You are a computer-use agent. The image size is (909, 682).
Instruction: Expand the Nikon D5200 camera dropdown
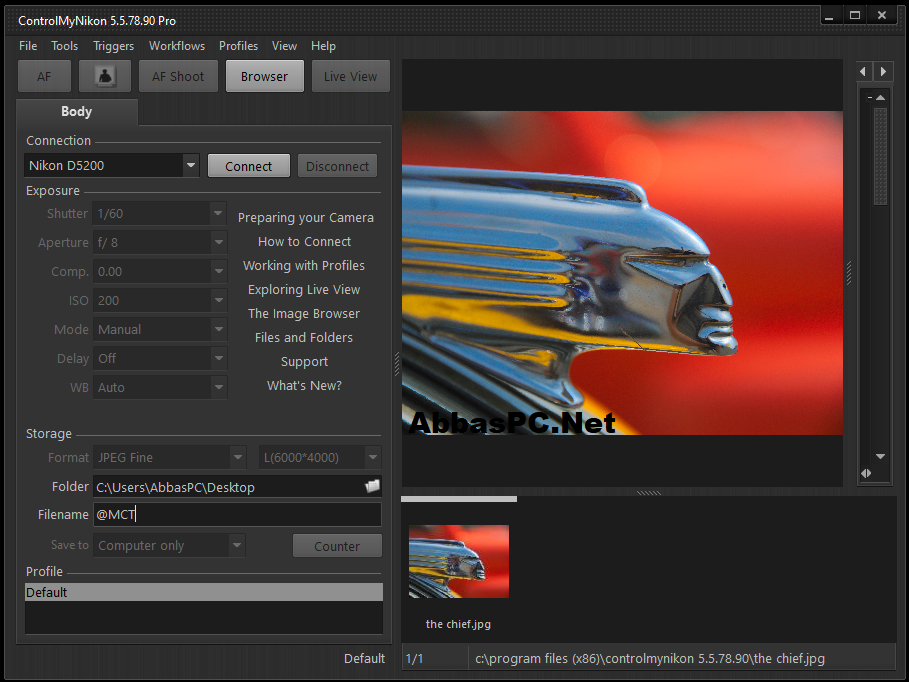point(191,165)
